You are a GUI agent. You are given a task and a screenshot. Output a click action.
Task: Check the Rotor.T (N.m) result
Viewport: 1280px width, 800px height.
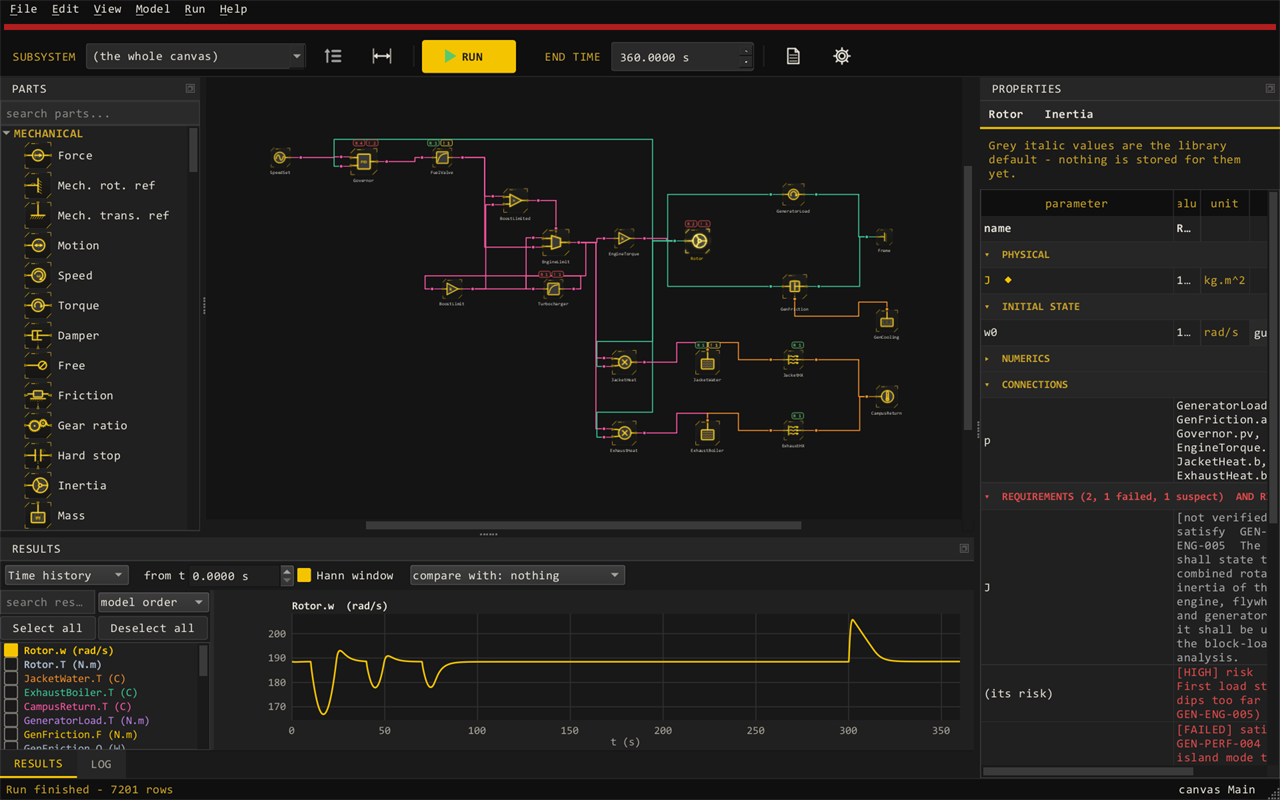[x=11, y=665]
